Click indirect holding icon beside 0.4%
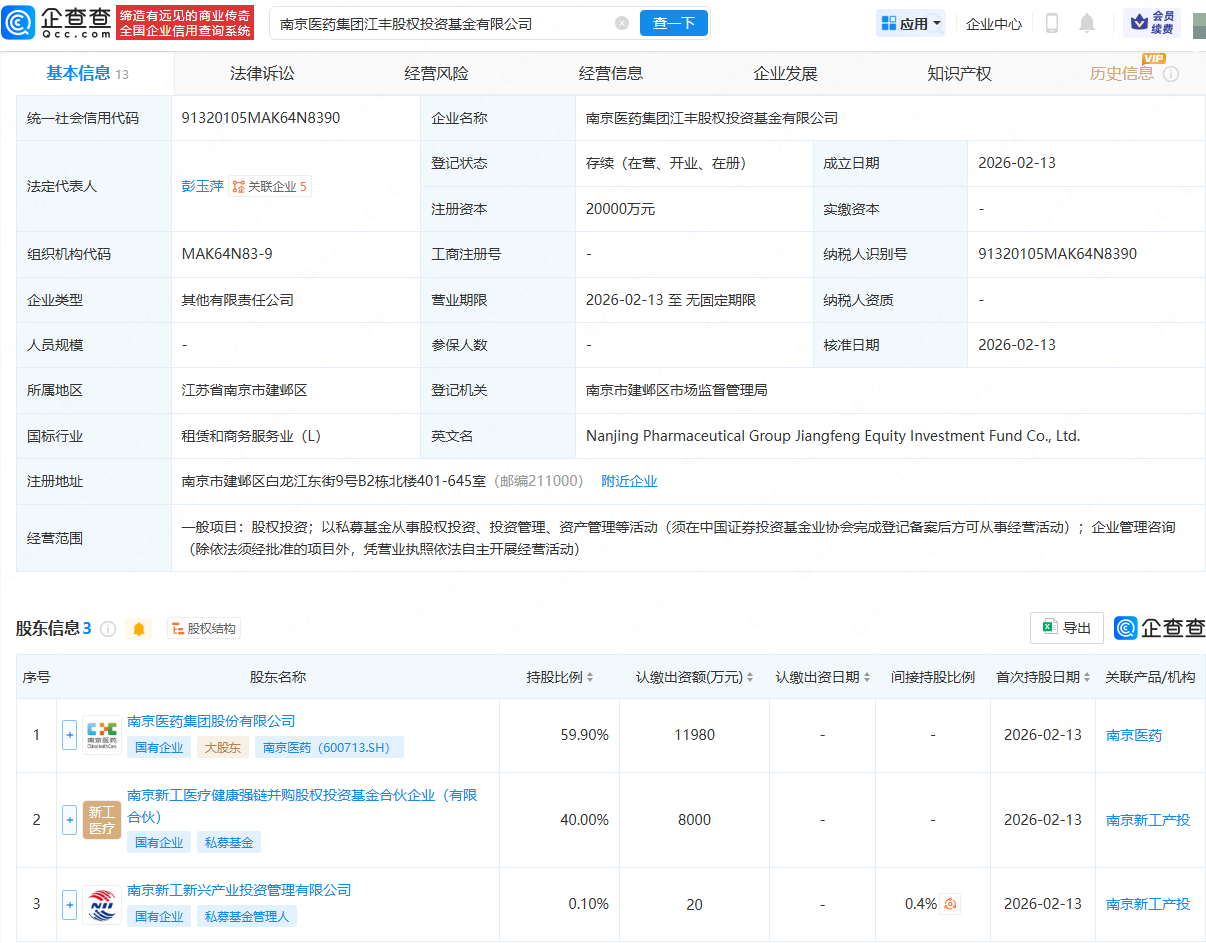 click(948, 903)
